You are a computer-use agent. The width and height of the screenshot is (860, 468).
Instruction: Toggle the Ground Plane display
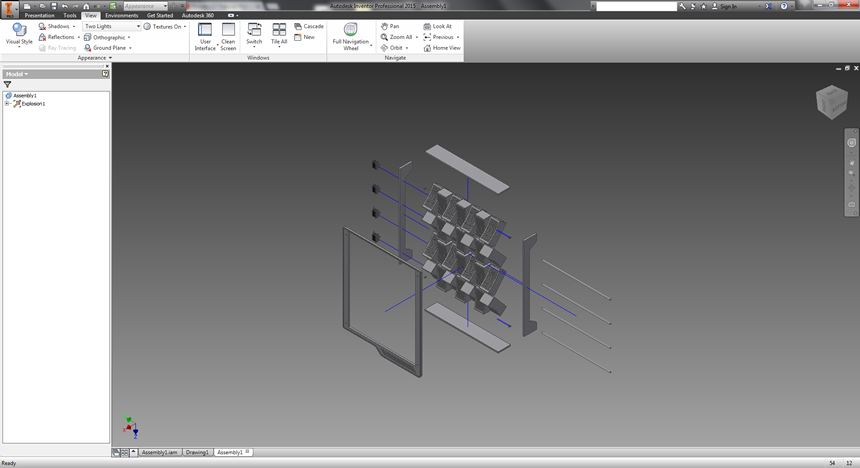click(x=104, y=48)
